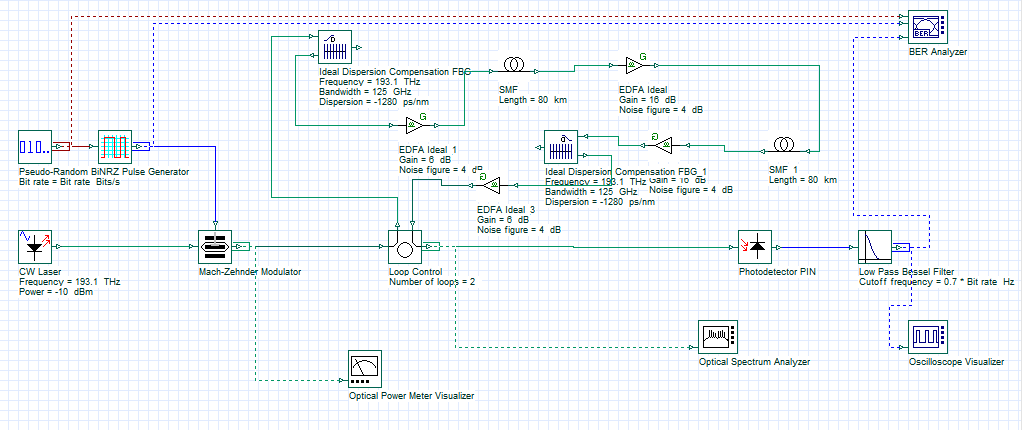Viewport: 1023px width, 430px height.
Task: Click the NRZ Pulse Generator output port
Action: (142, 147)
